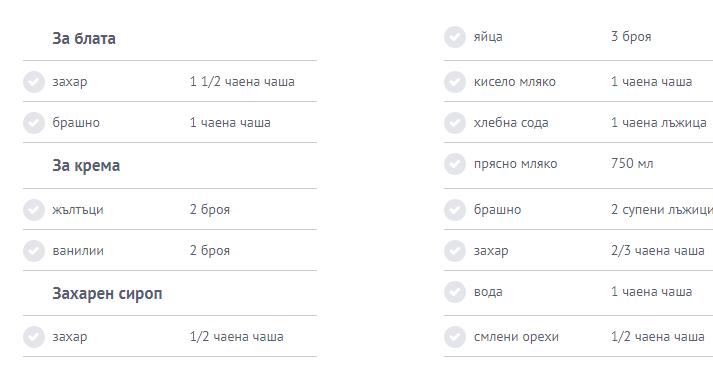Screen dimensions: 713x365
Task: Check off захар 2/3 чаена чаша
Action: (x=455, y=250)
